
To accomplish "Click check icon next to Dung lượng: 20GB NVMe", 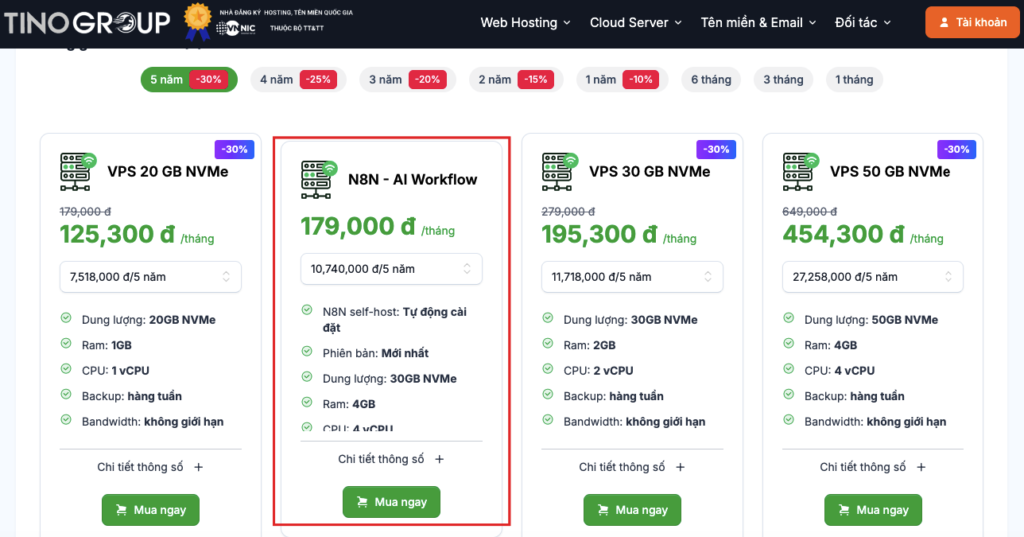I will pos(66,318).
